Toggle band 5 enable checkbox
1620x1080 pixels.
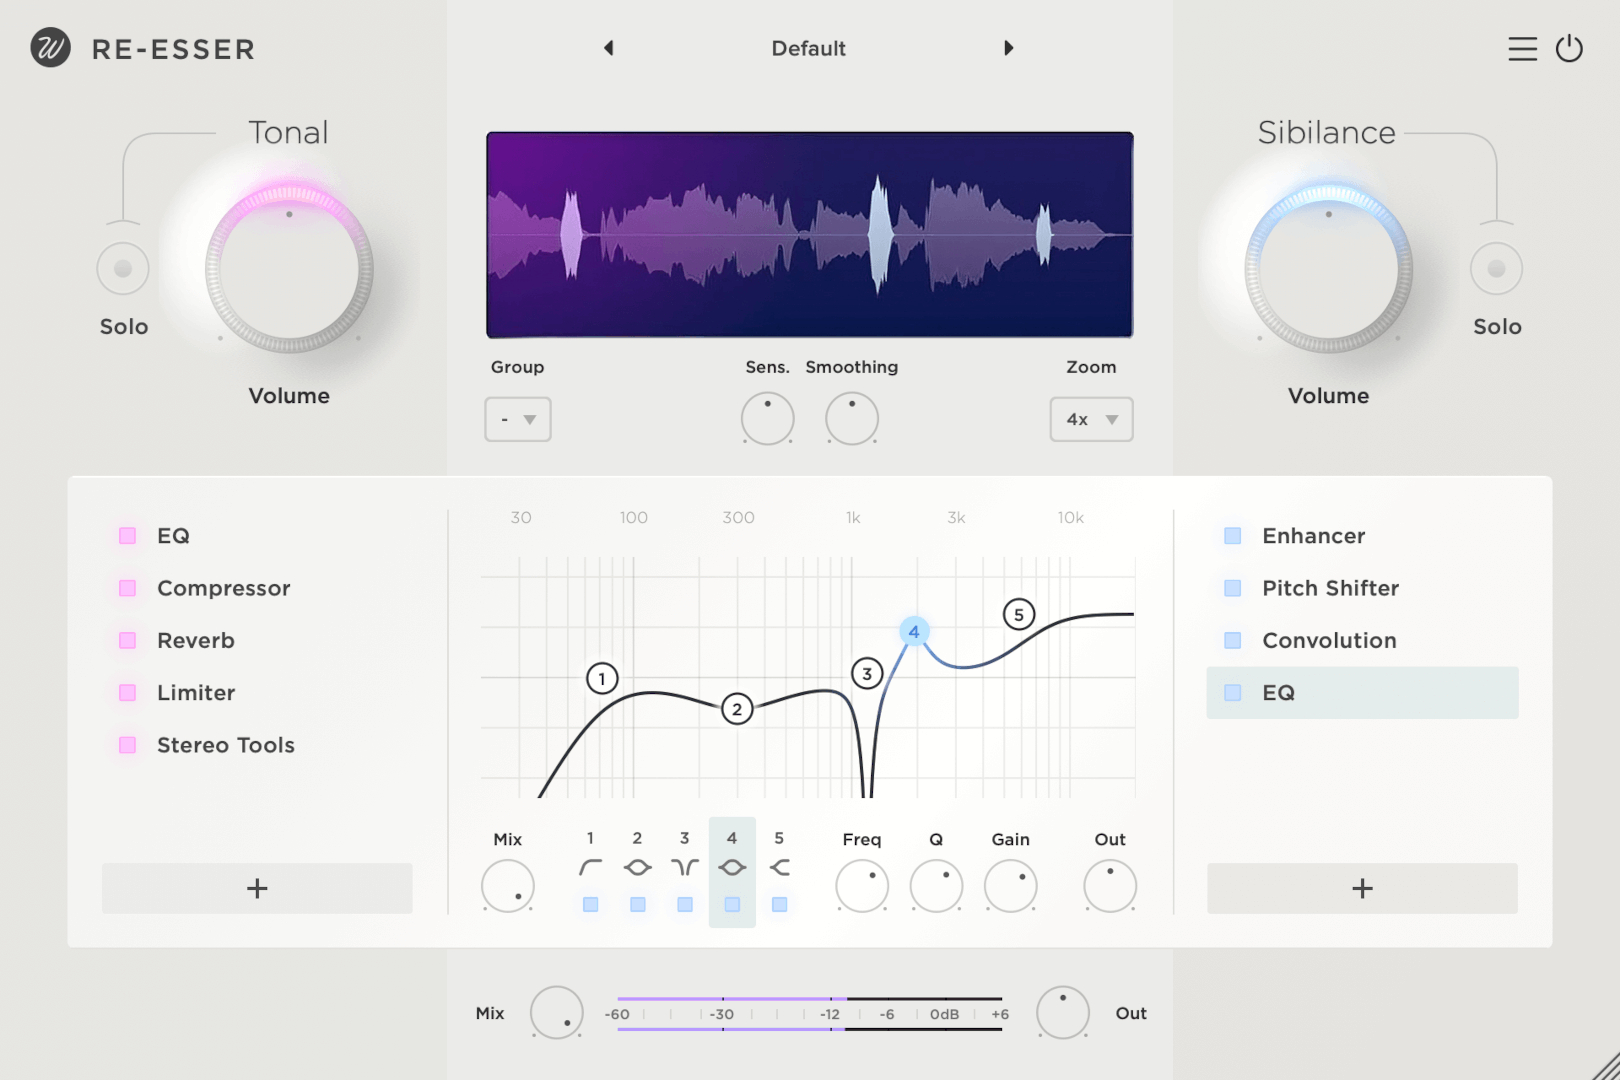click(779, 905)
